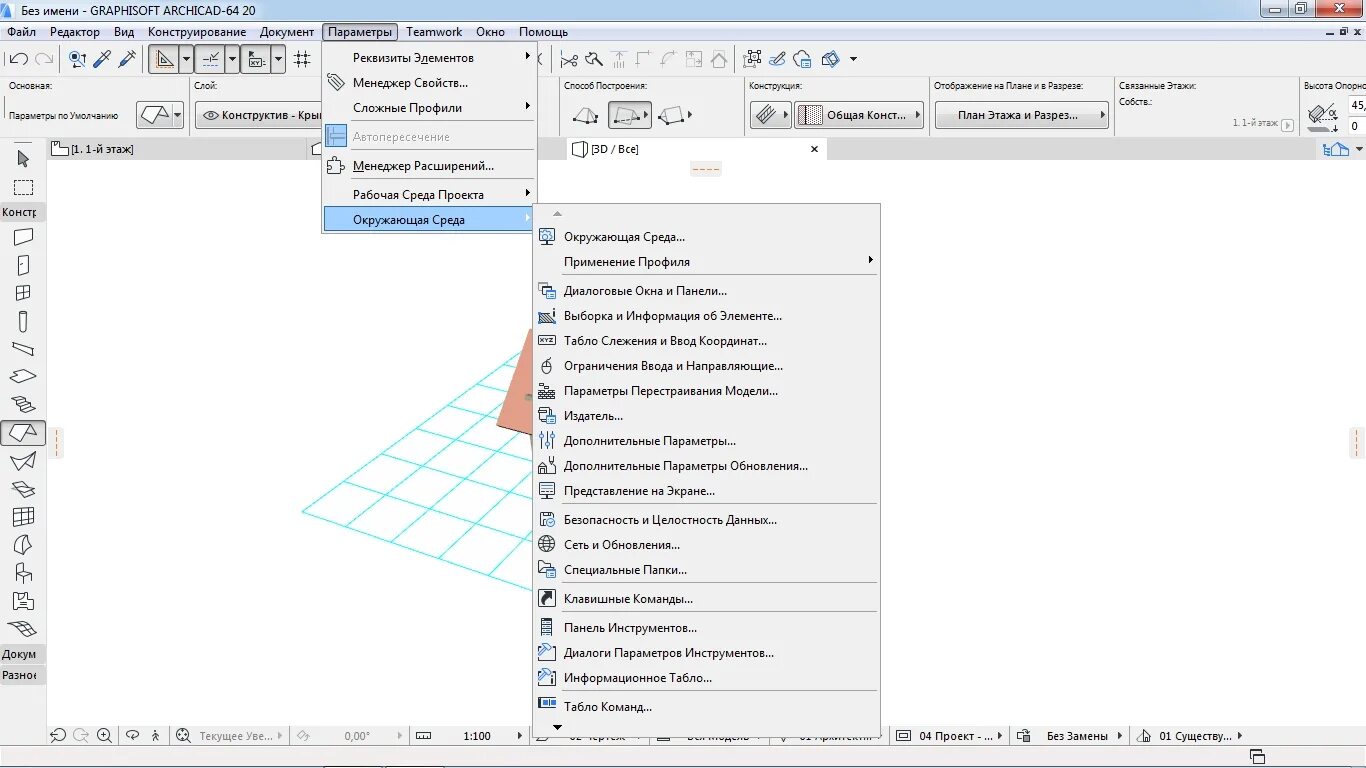Open Менеджер Расширений menu entry
The height and width of the screenshot is (768, 1366).
click(x=429, y=166)
